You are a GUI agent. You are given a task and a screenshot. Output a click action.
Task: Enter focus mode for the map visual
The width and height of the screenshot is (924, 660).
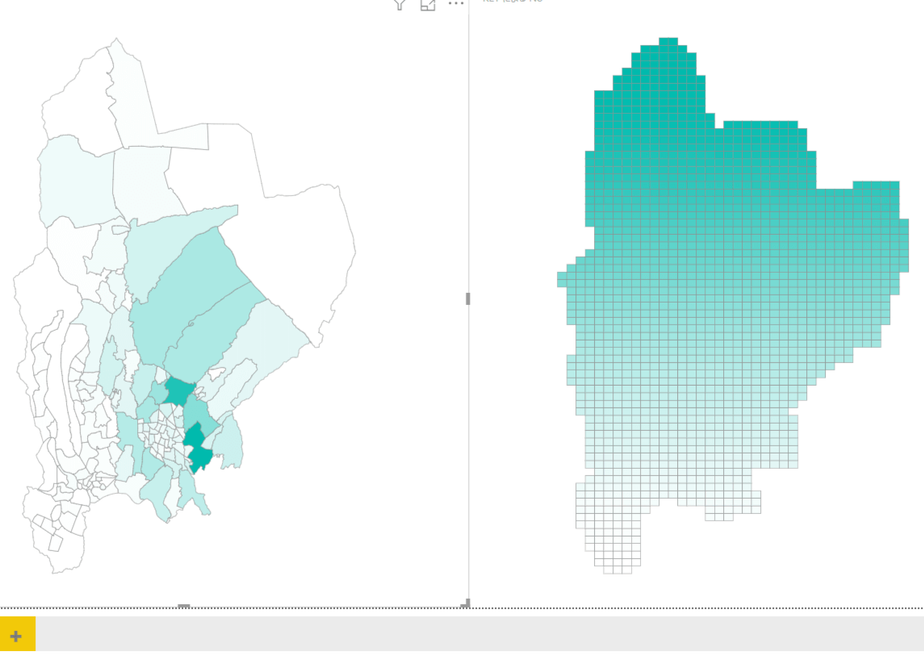point(428,5)
